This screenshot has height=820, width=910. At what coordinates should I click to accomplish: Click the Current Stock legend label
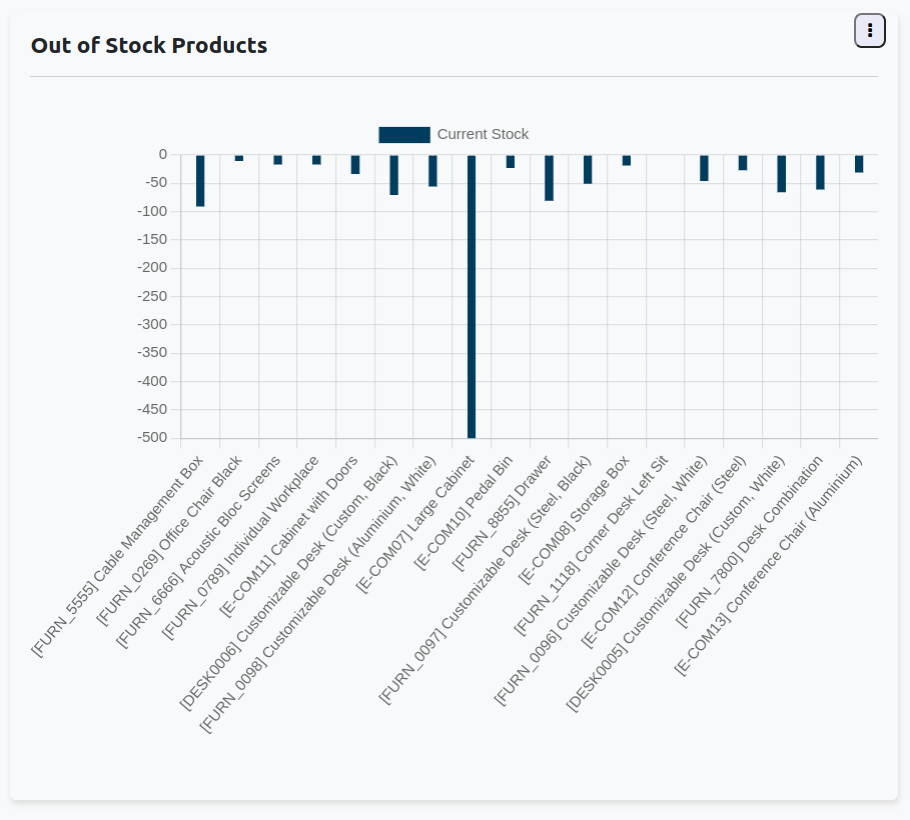click(483, 135)
